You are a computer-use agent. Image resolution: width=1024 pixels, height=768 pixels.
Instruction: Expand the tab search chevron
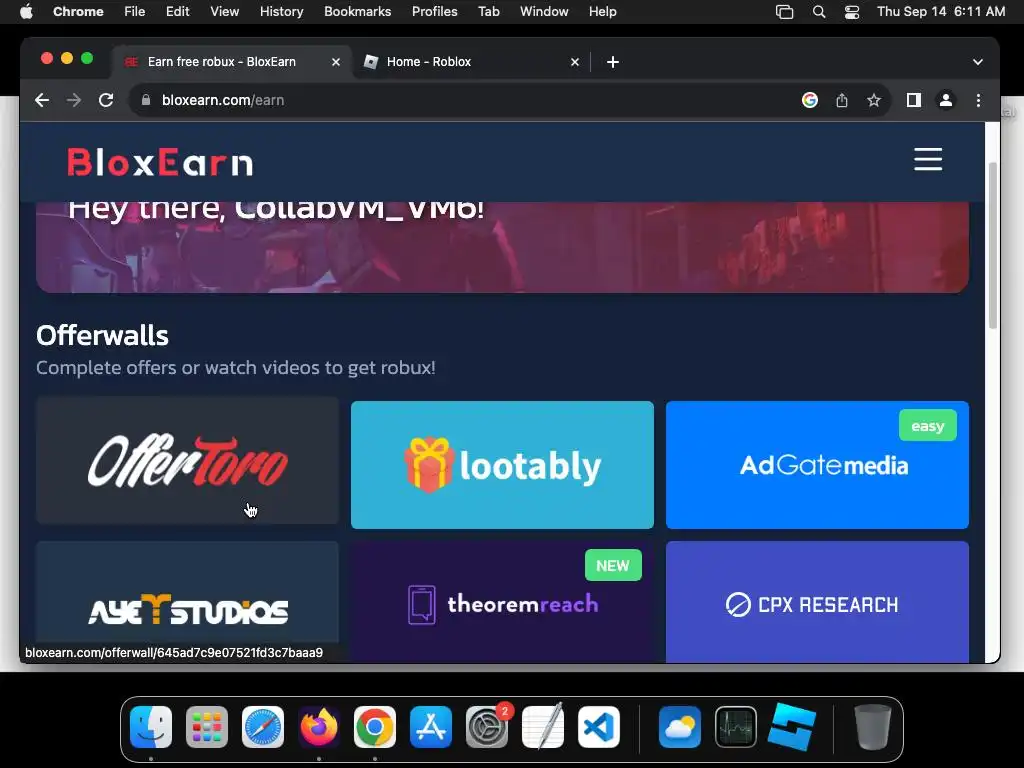pyautogui.click(x=978, y=61)
